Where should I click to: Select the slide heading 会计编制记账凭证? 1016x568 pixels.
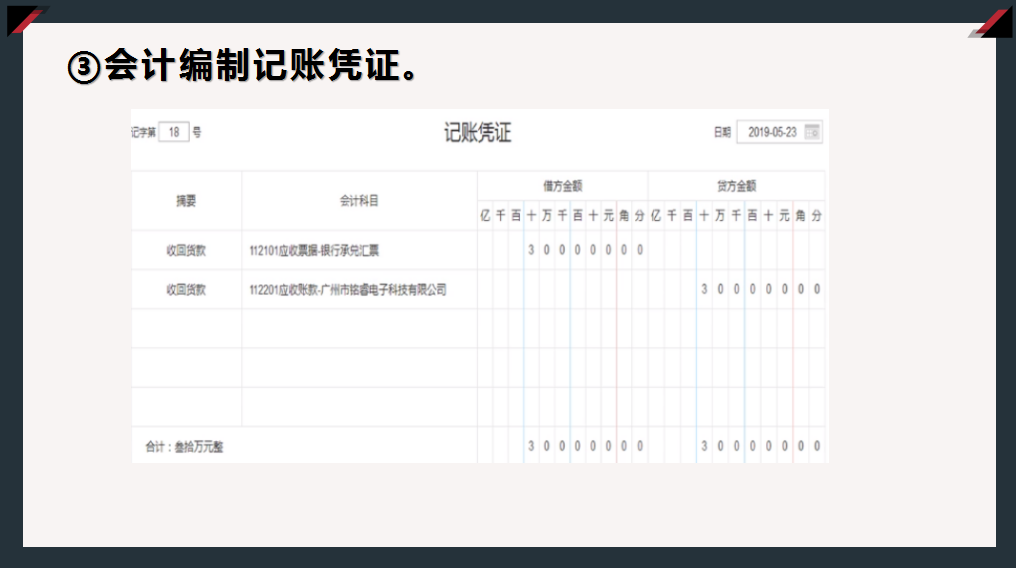244,65
